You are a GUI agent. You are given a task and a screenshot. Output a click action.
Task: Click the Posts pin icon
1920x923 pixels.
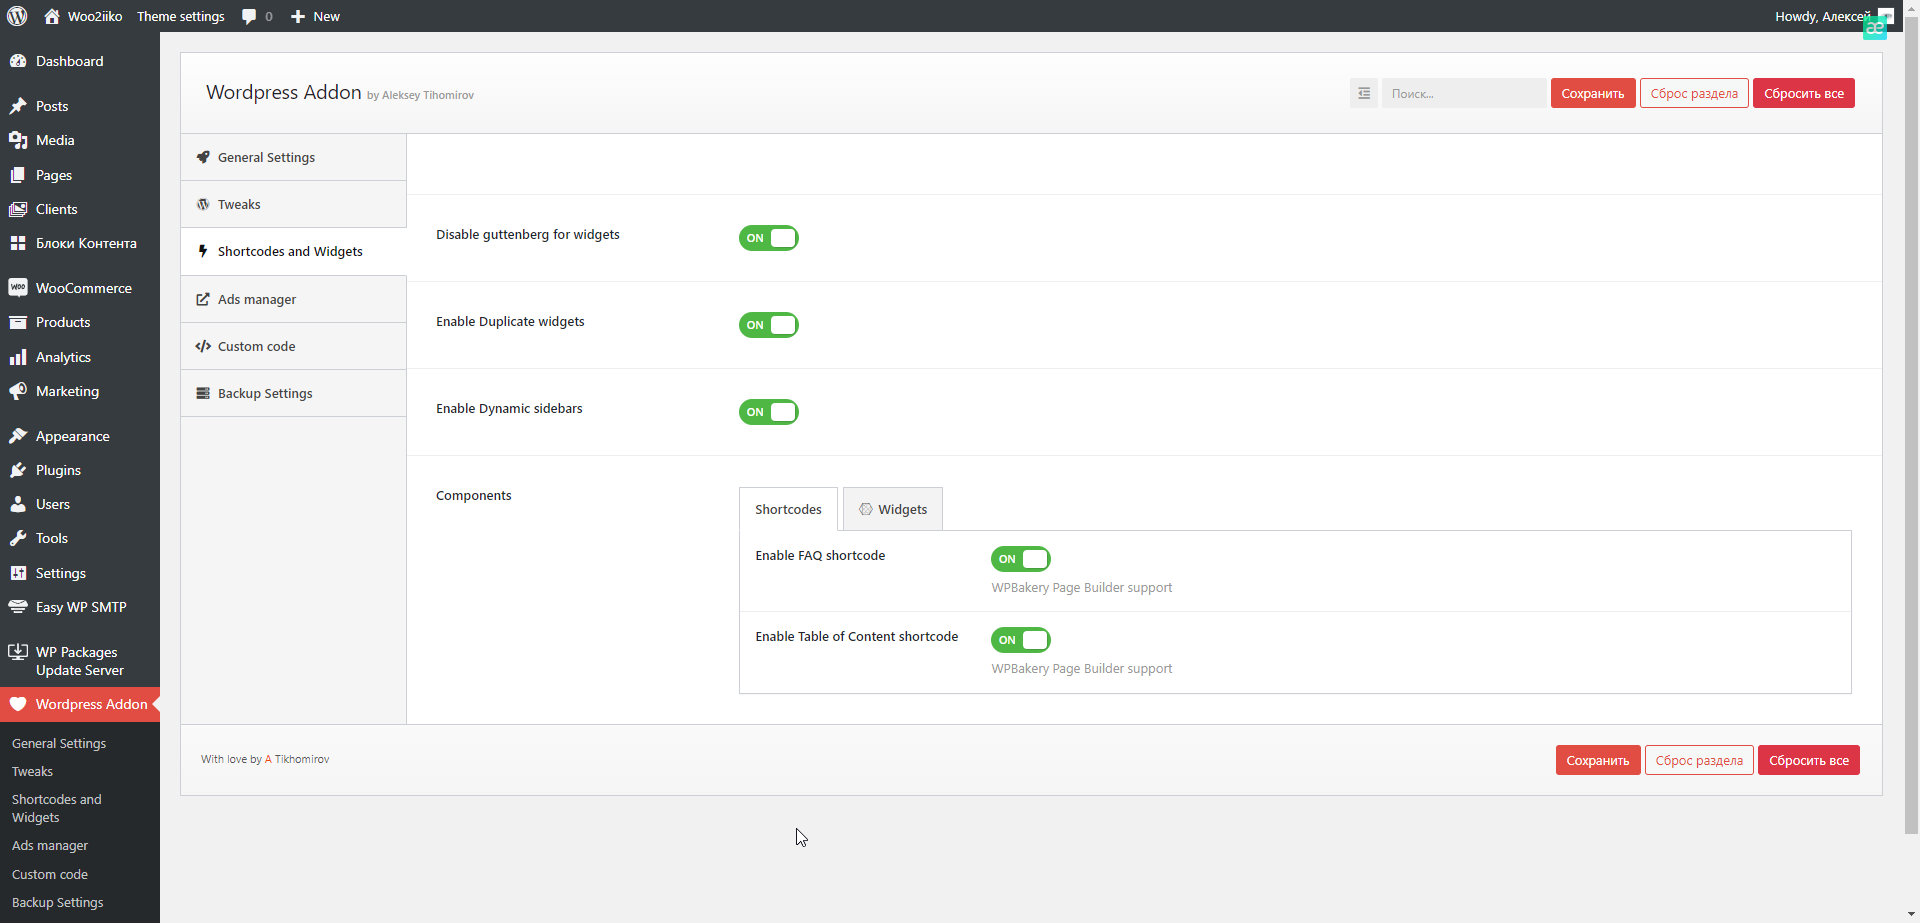[18, 106]
